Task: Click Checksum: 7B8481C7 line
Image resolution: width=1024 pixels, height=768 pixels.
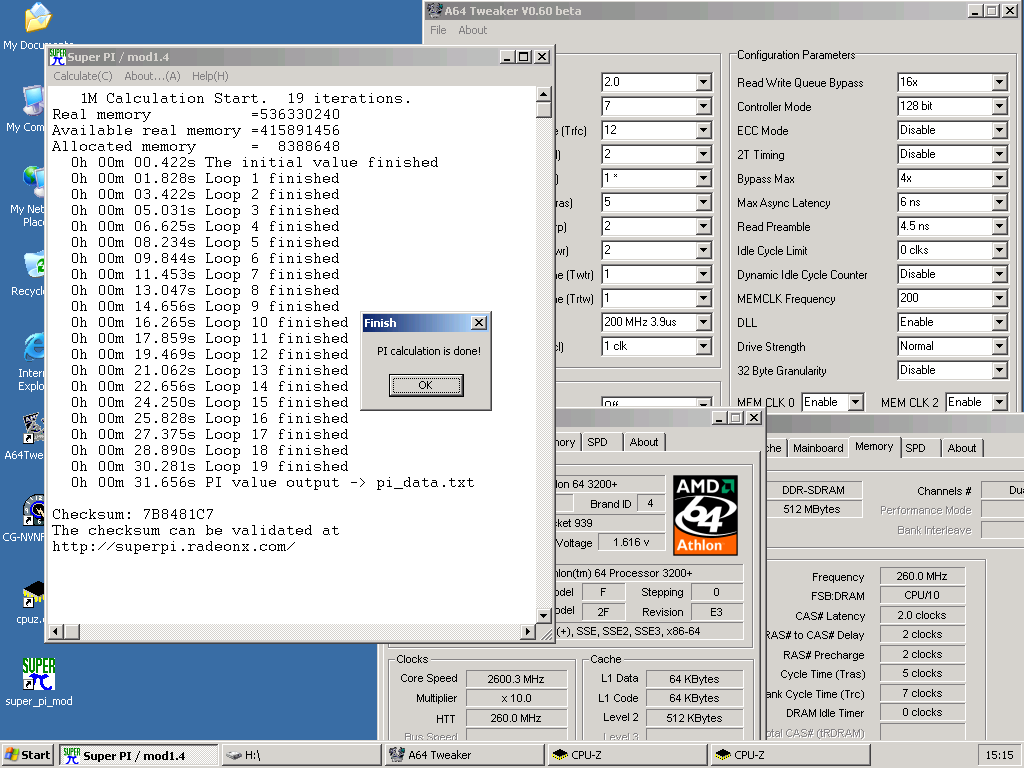Action: [x=133, y=515]
